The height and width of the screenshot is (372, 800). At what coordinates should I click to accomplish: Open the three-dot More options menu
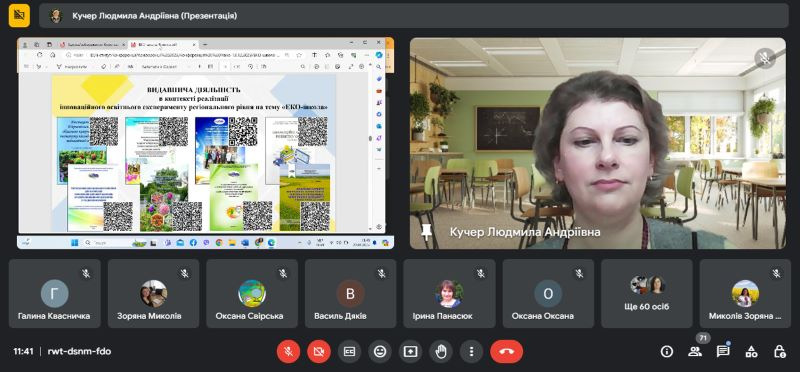(x=471, y=352)
